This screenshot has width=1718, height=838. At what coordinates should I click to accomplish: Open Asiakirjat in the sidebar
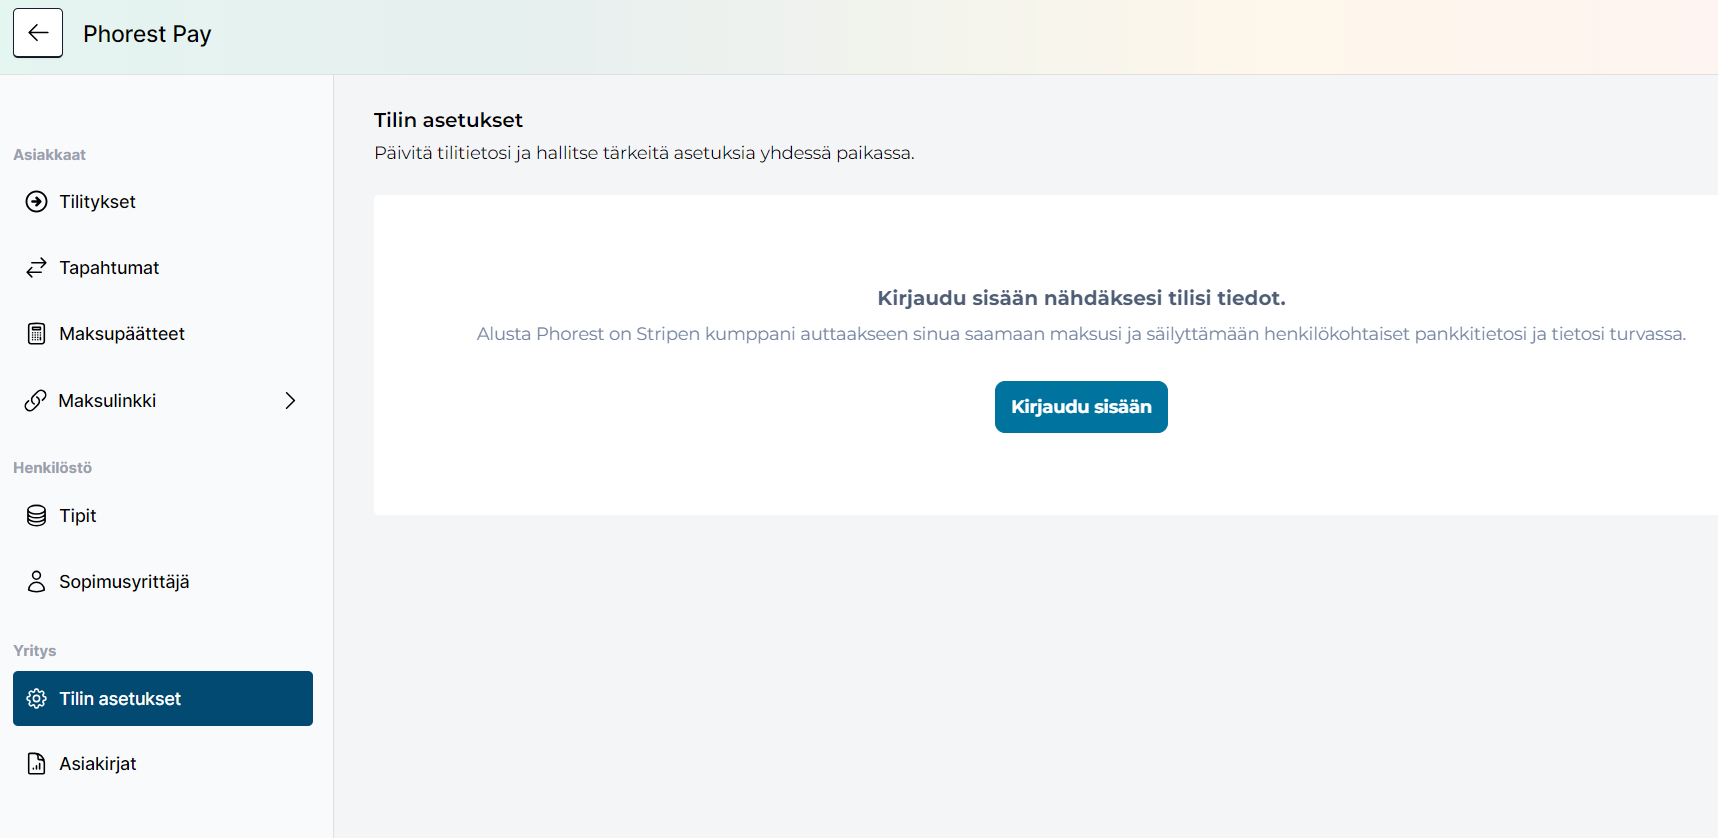(x=163, y=764)
